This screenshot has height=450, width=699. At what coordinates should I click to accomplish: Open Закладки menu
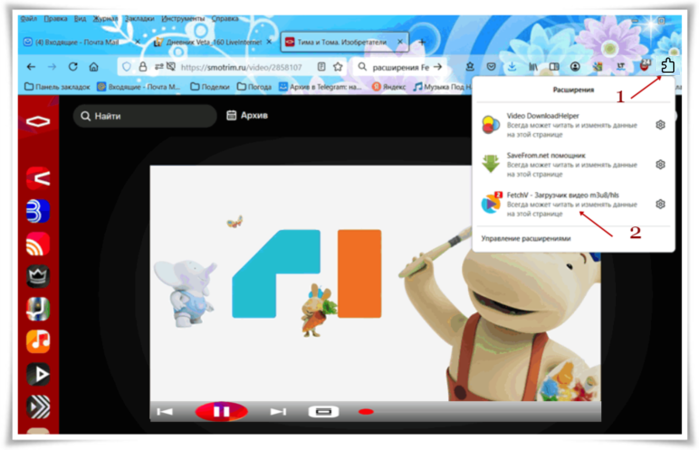140,19
